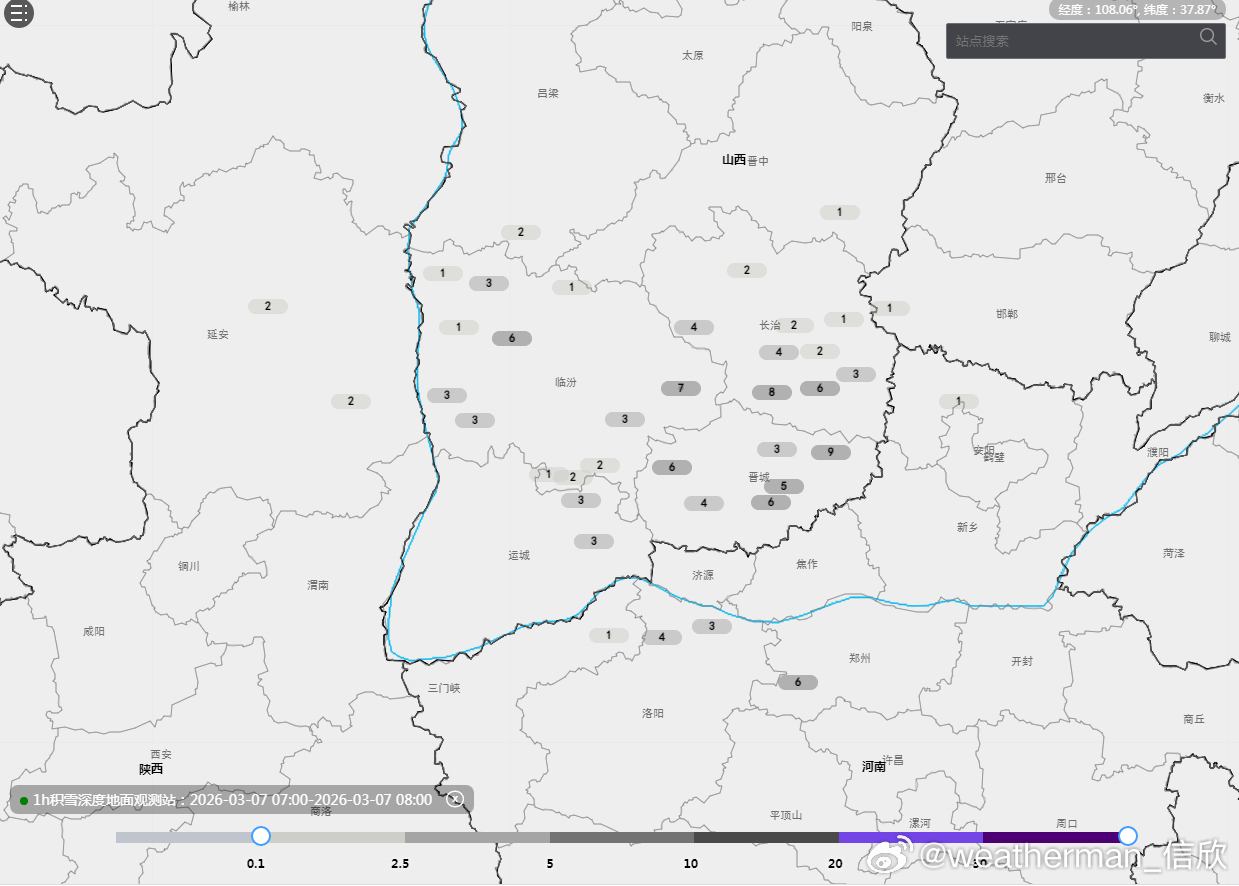The width and height of the screenshot is (1239, 886).
Task: Focus the 站点搜索 search field
Action: coord(1085,41)
